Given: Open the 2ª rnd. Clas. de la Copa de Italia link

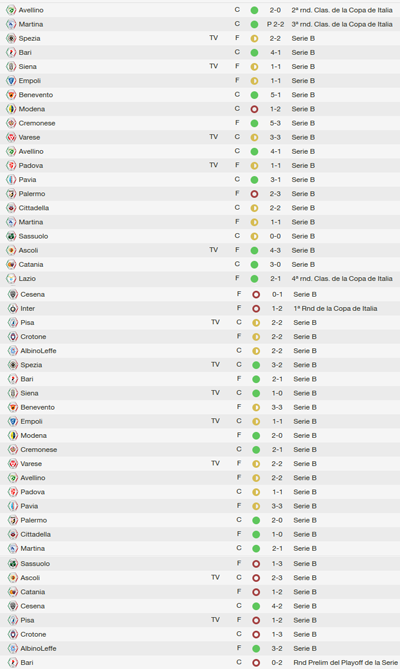Looking at the screenshot, I should pos(342,10).
